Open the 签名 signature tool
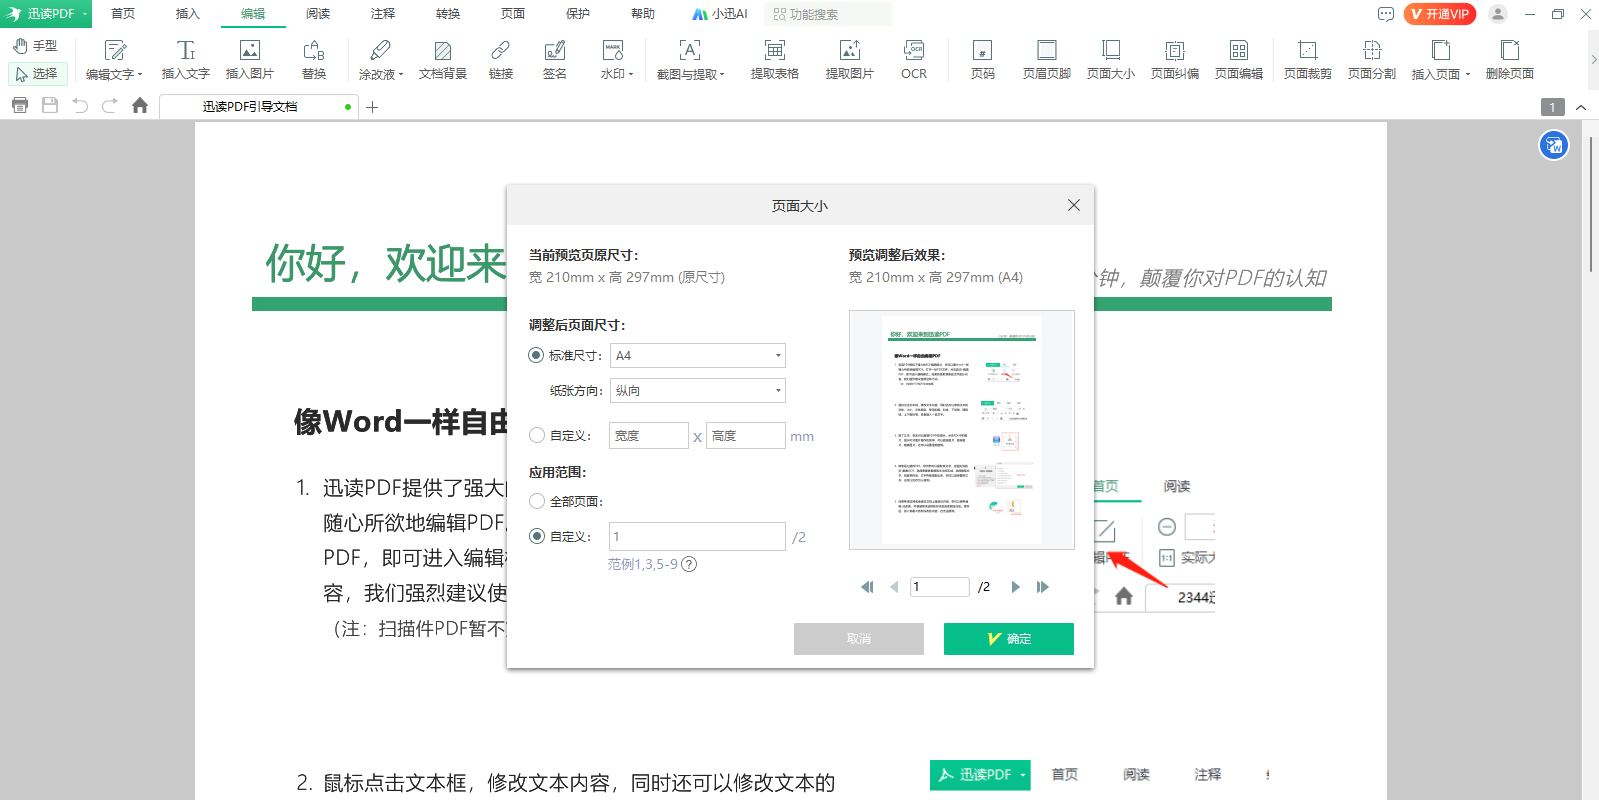 coord(555,60)
